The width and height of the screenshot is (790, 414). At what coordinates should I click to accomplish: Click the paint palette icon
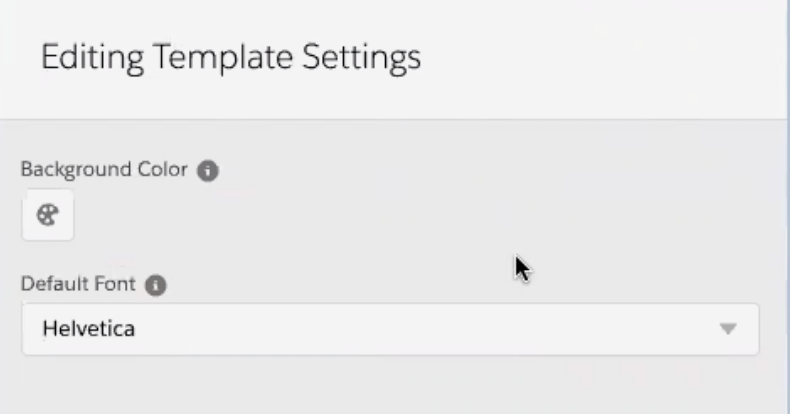[x=48, y=216]
